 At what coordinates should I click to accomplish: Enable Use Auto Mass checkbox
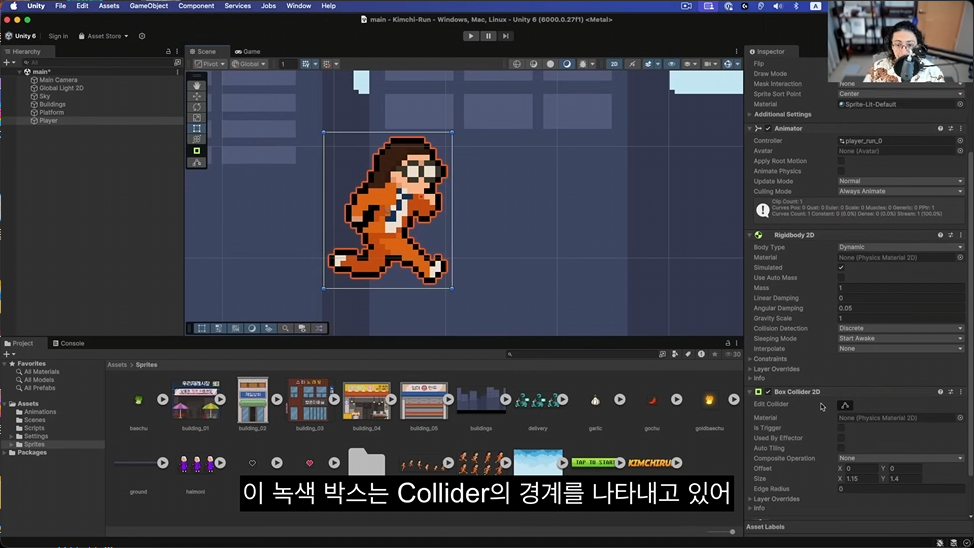click(x=841, y=278)
